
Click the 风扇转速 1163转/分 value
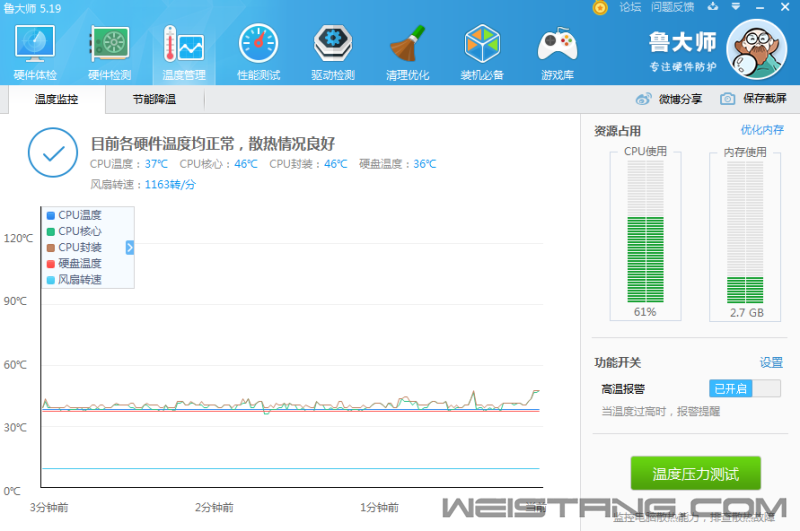[x=170, y=185]
